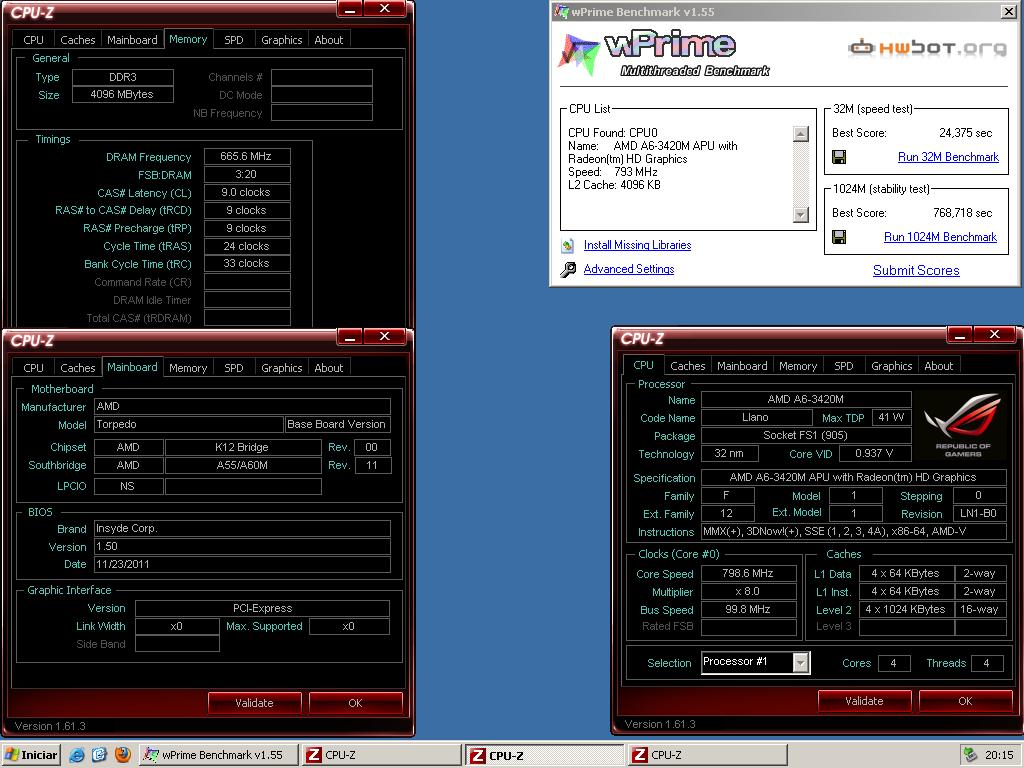This screenshot has height=768, width=1024.
Task: Open CPU tab in Memory window
Action: 33,40
